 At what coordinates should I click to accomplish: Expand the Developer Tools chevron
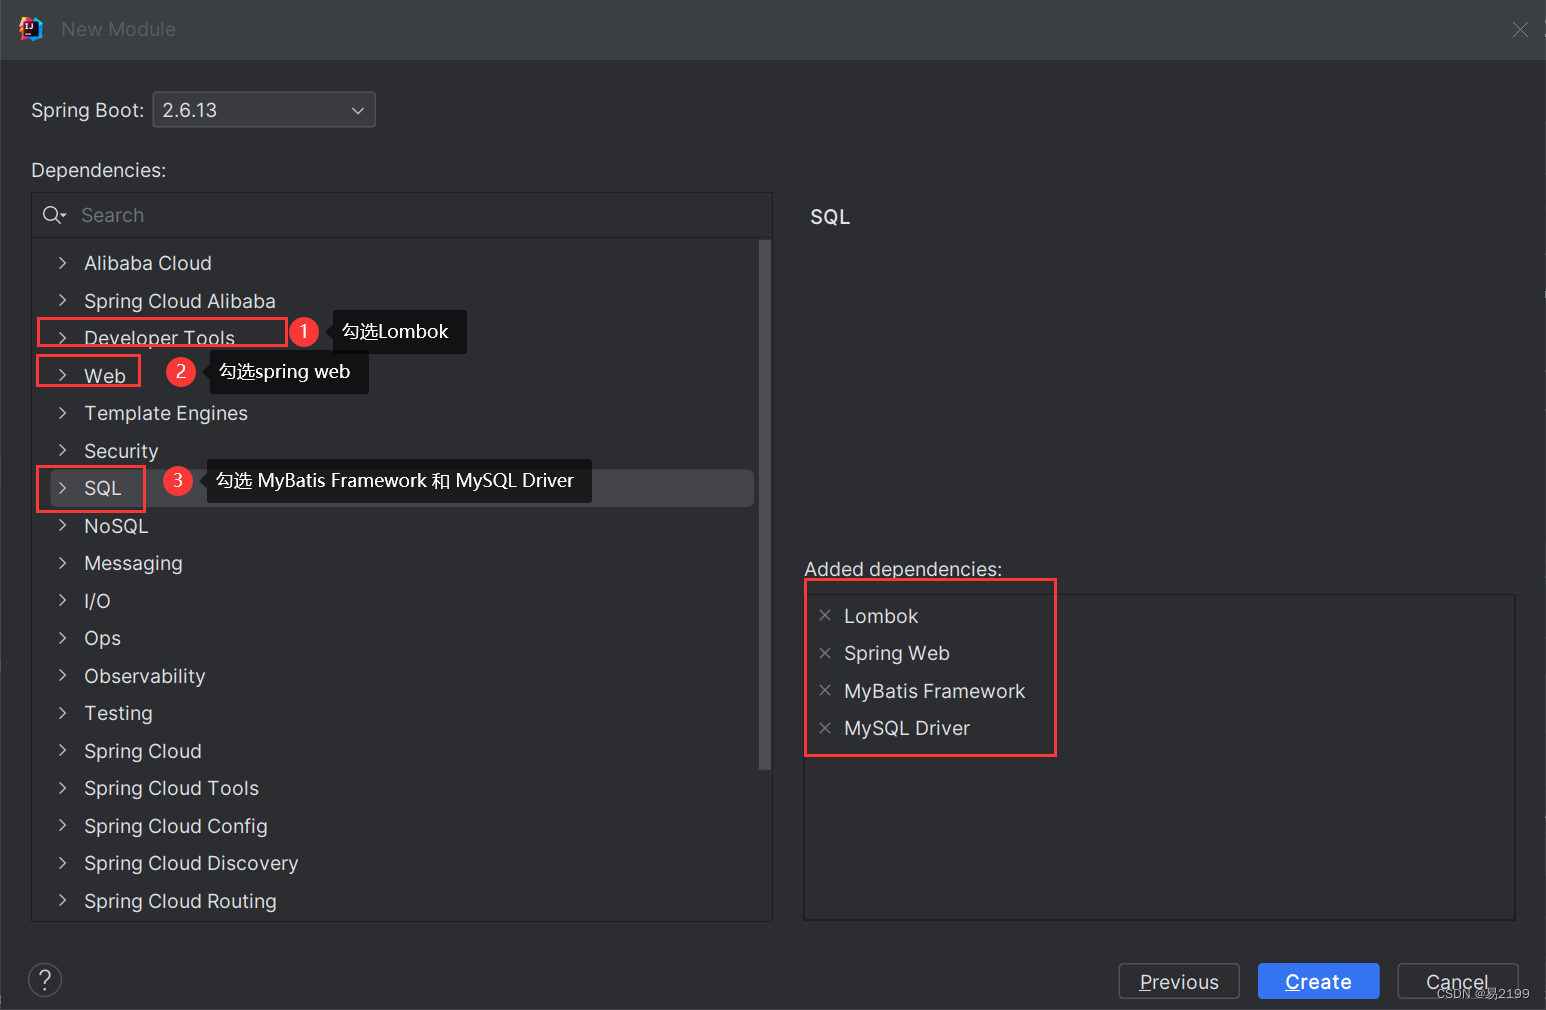(x=62, y=338)
